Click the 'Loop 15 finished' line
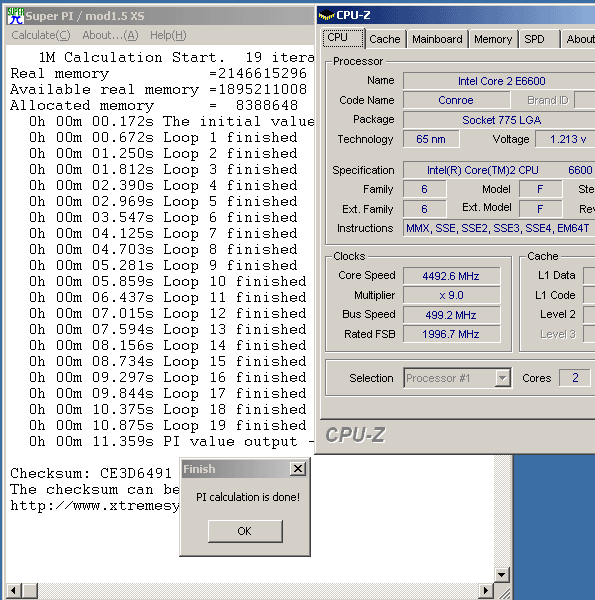Viewport: 595px width, 600px height. (x=168, y=361)
